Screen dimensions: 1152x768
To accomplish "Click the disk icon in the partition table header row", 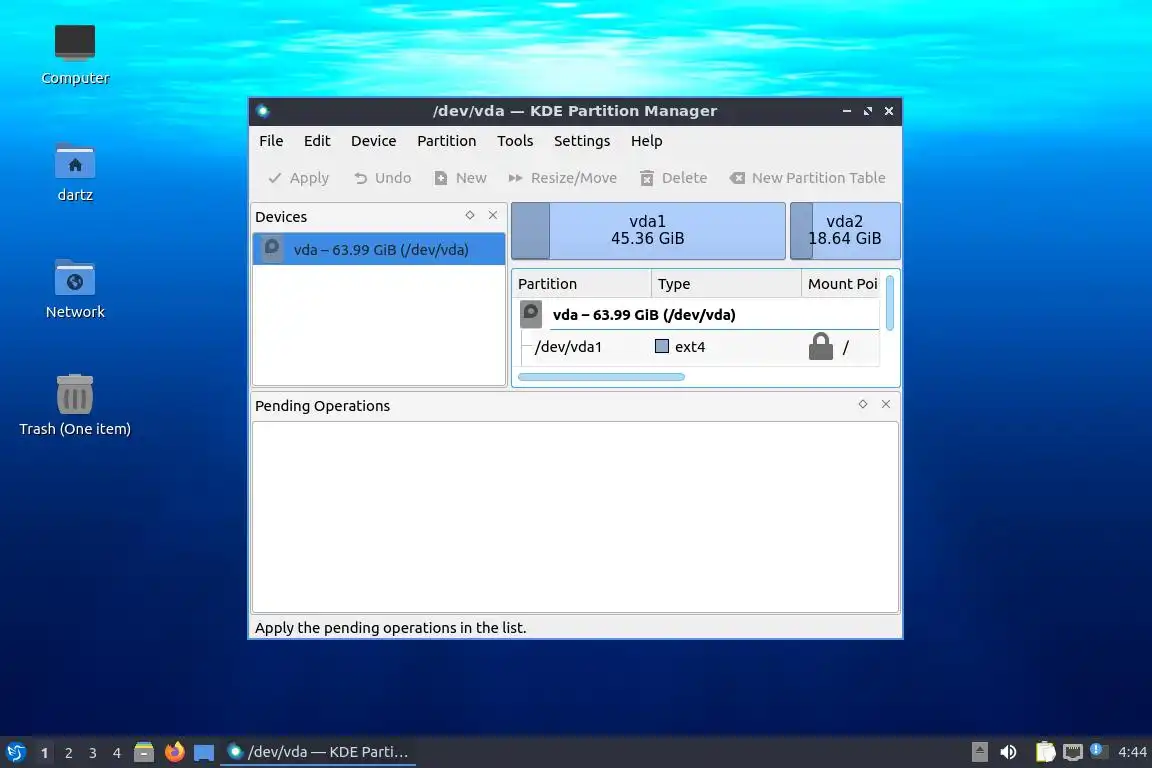I will [531, 314].
